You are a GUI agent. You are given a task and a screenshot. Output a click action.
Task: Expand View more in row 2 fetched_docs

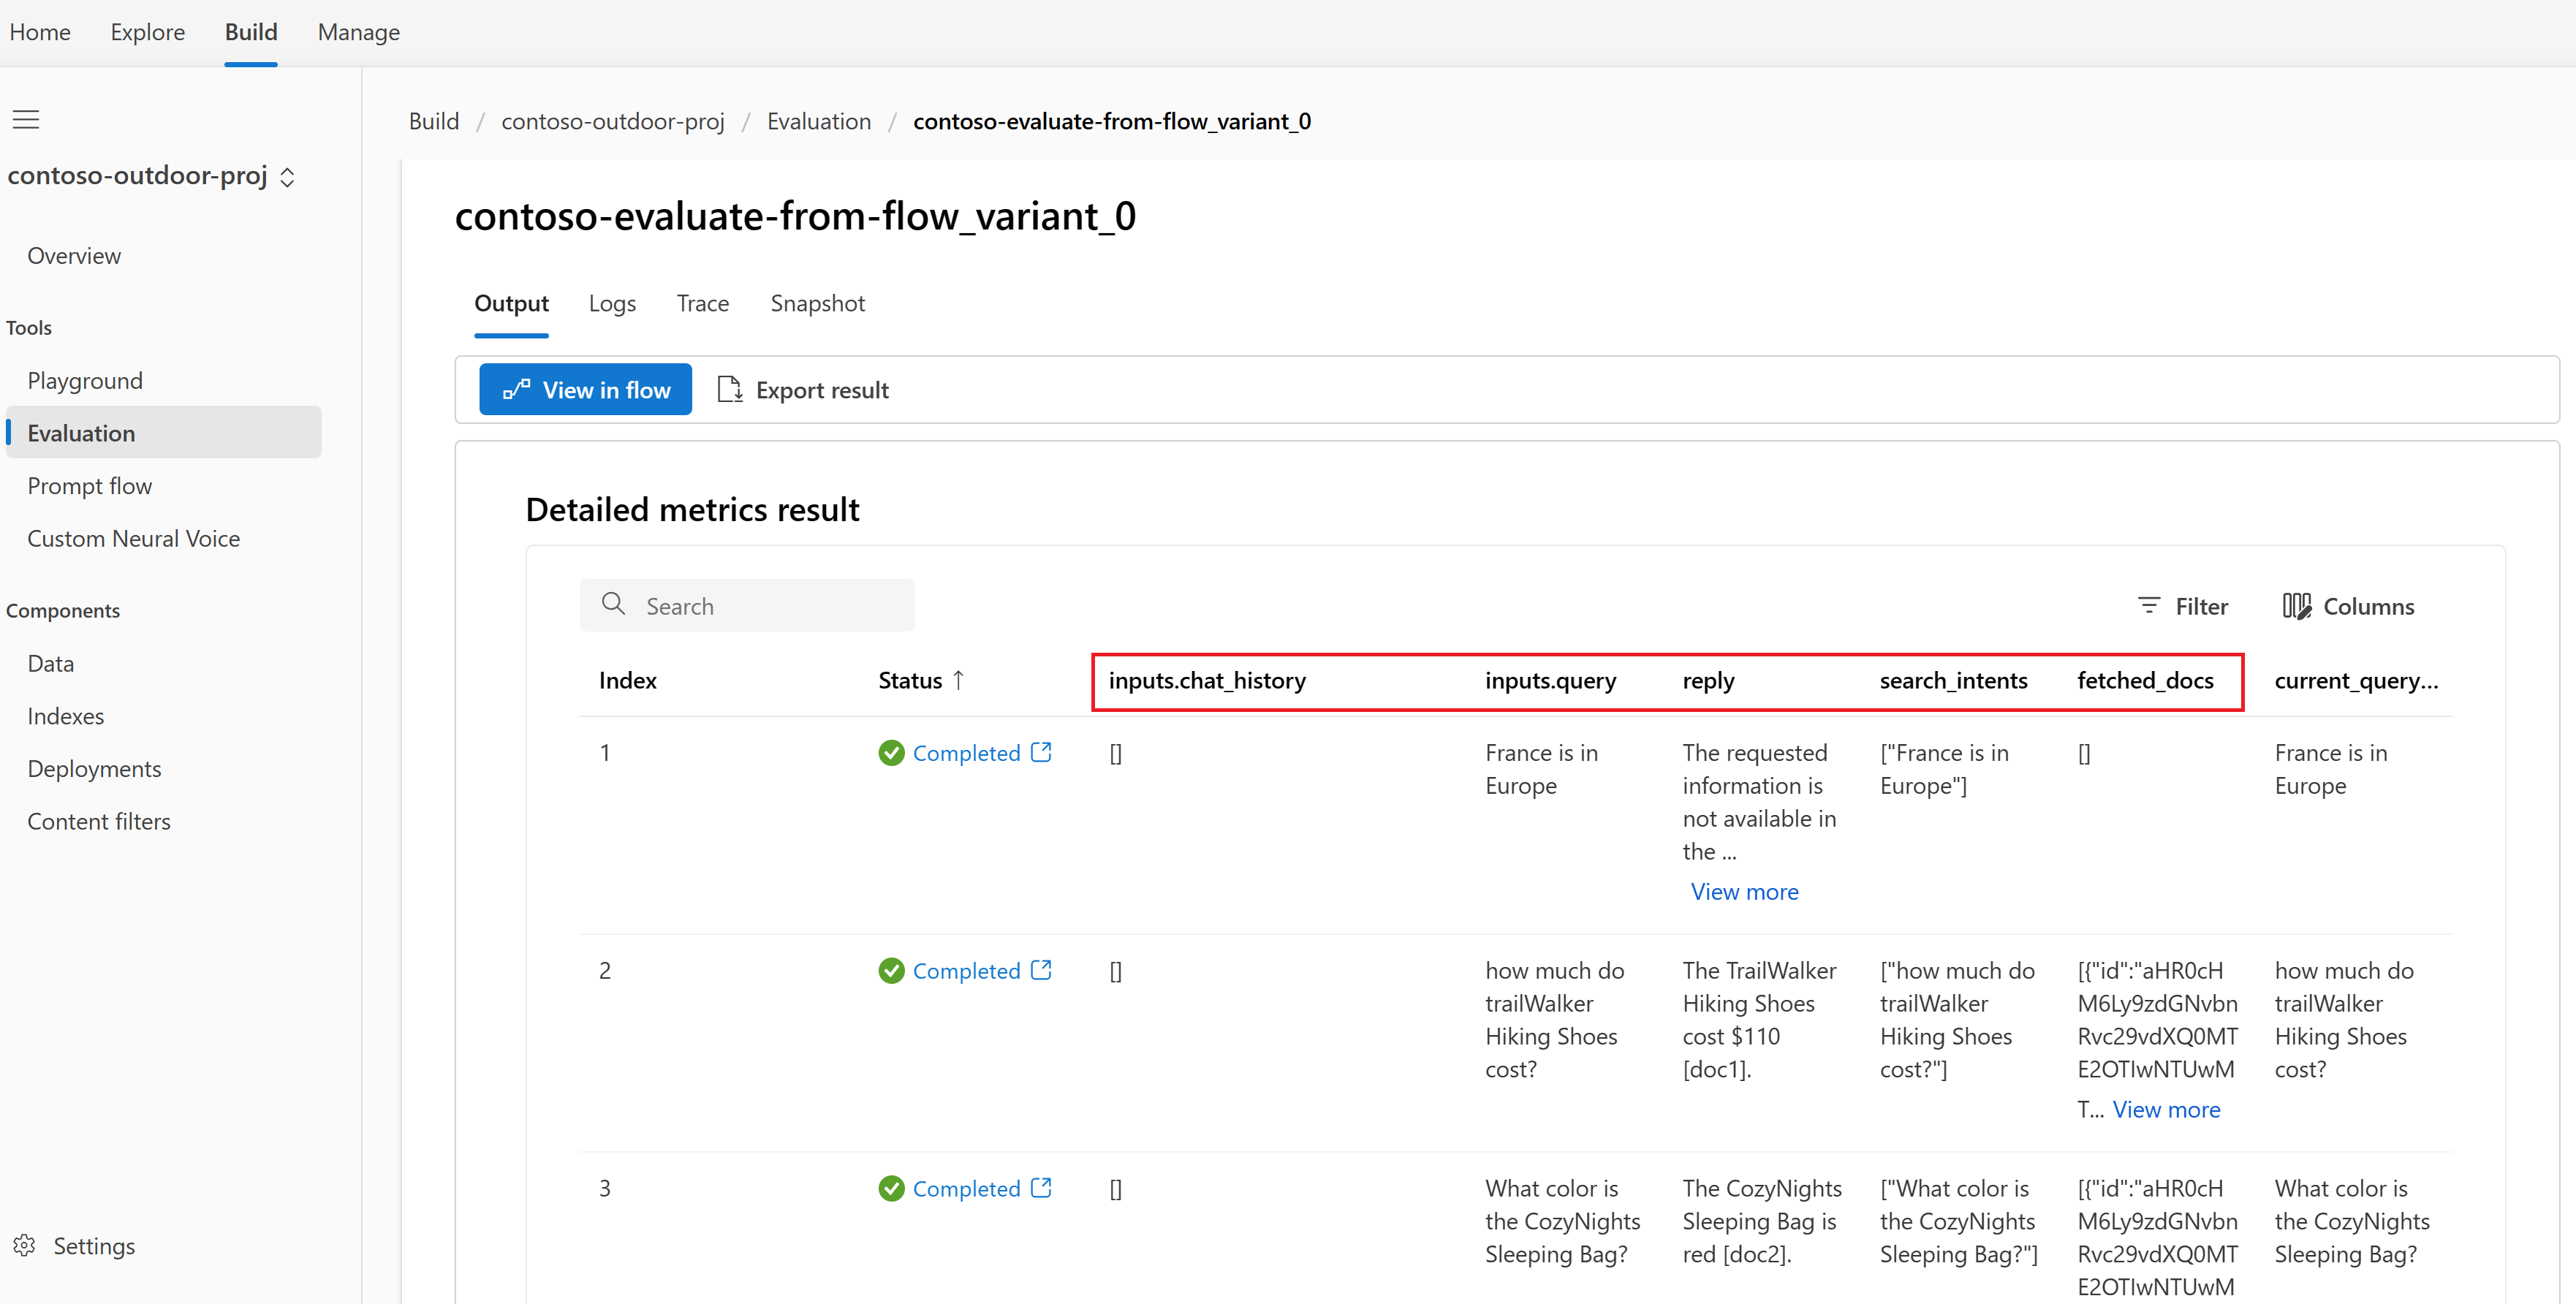pos(2166,1110)
